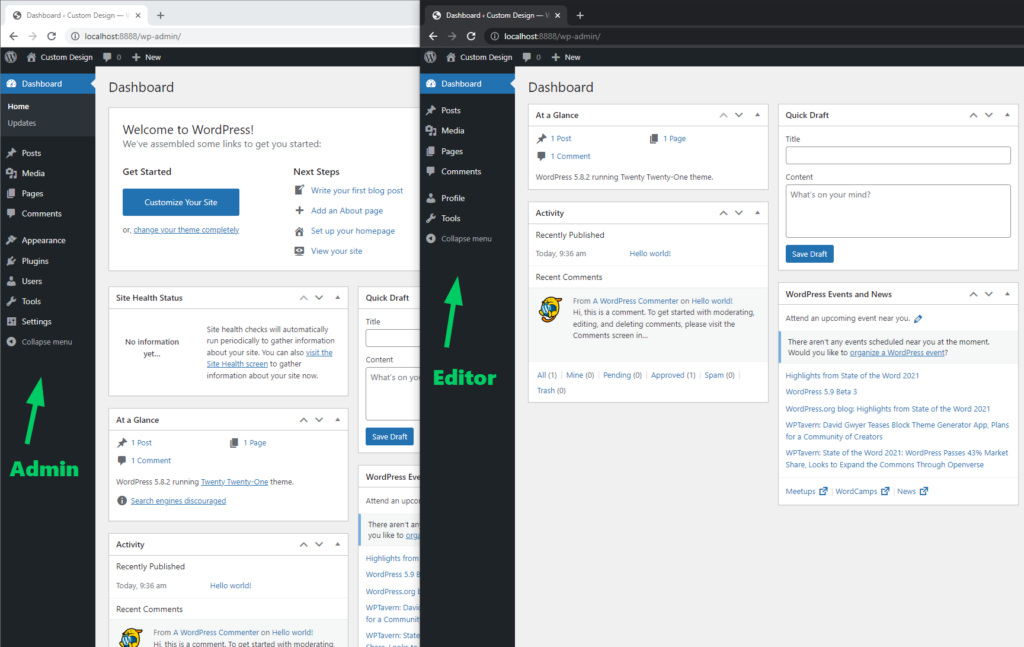This screenshot has width=1024, height=647.
Task: Click 'Set up your homepage' link
Action: tap(353, 231)
